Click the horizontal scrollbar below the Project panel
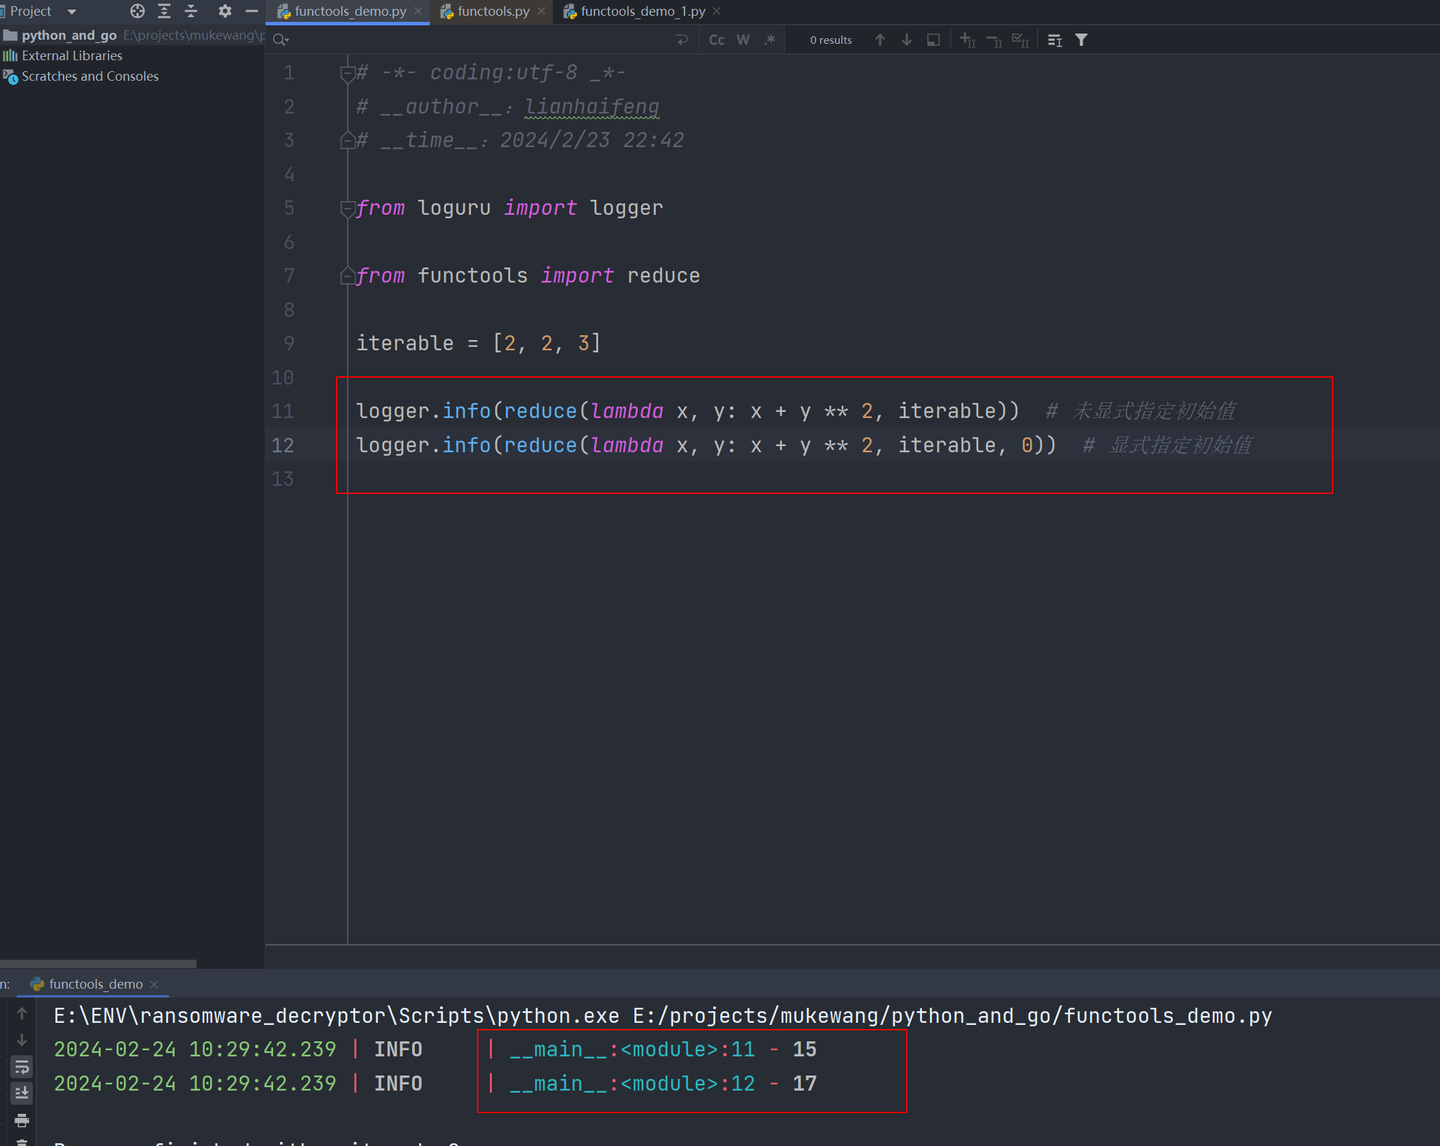 point(97,962)
